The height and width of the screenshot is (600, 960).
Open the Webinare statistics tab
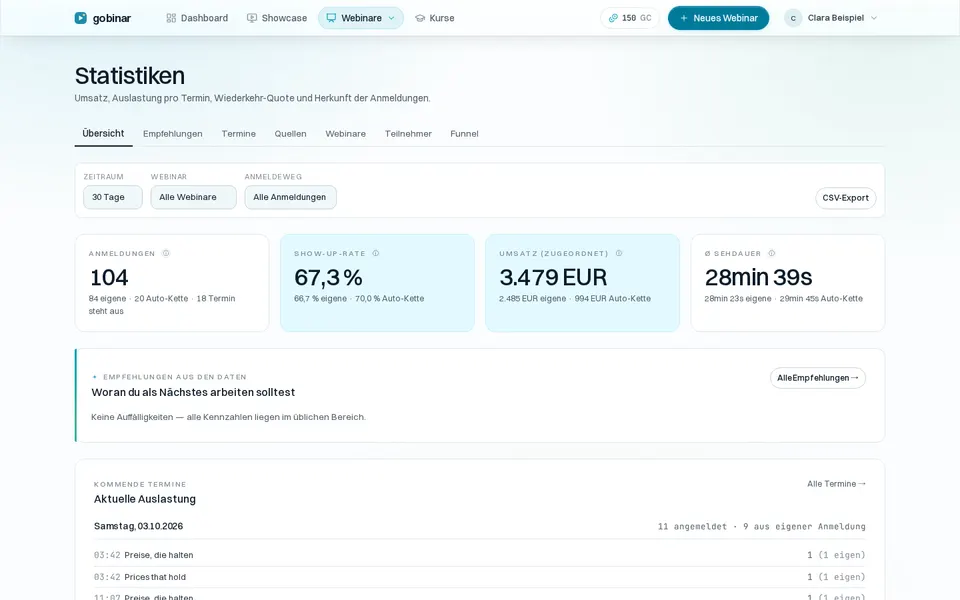pyautogui.click(x=345, y=133)
